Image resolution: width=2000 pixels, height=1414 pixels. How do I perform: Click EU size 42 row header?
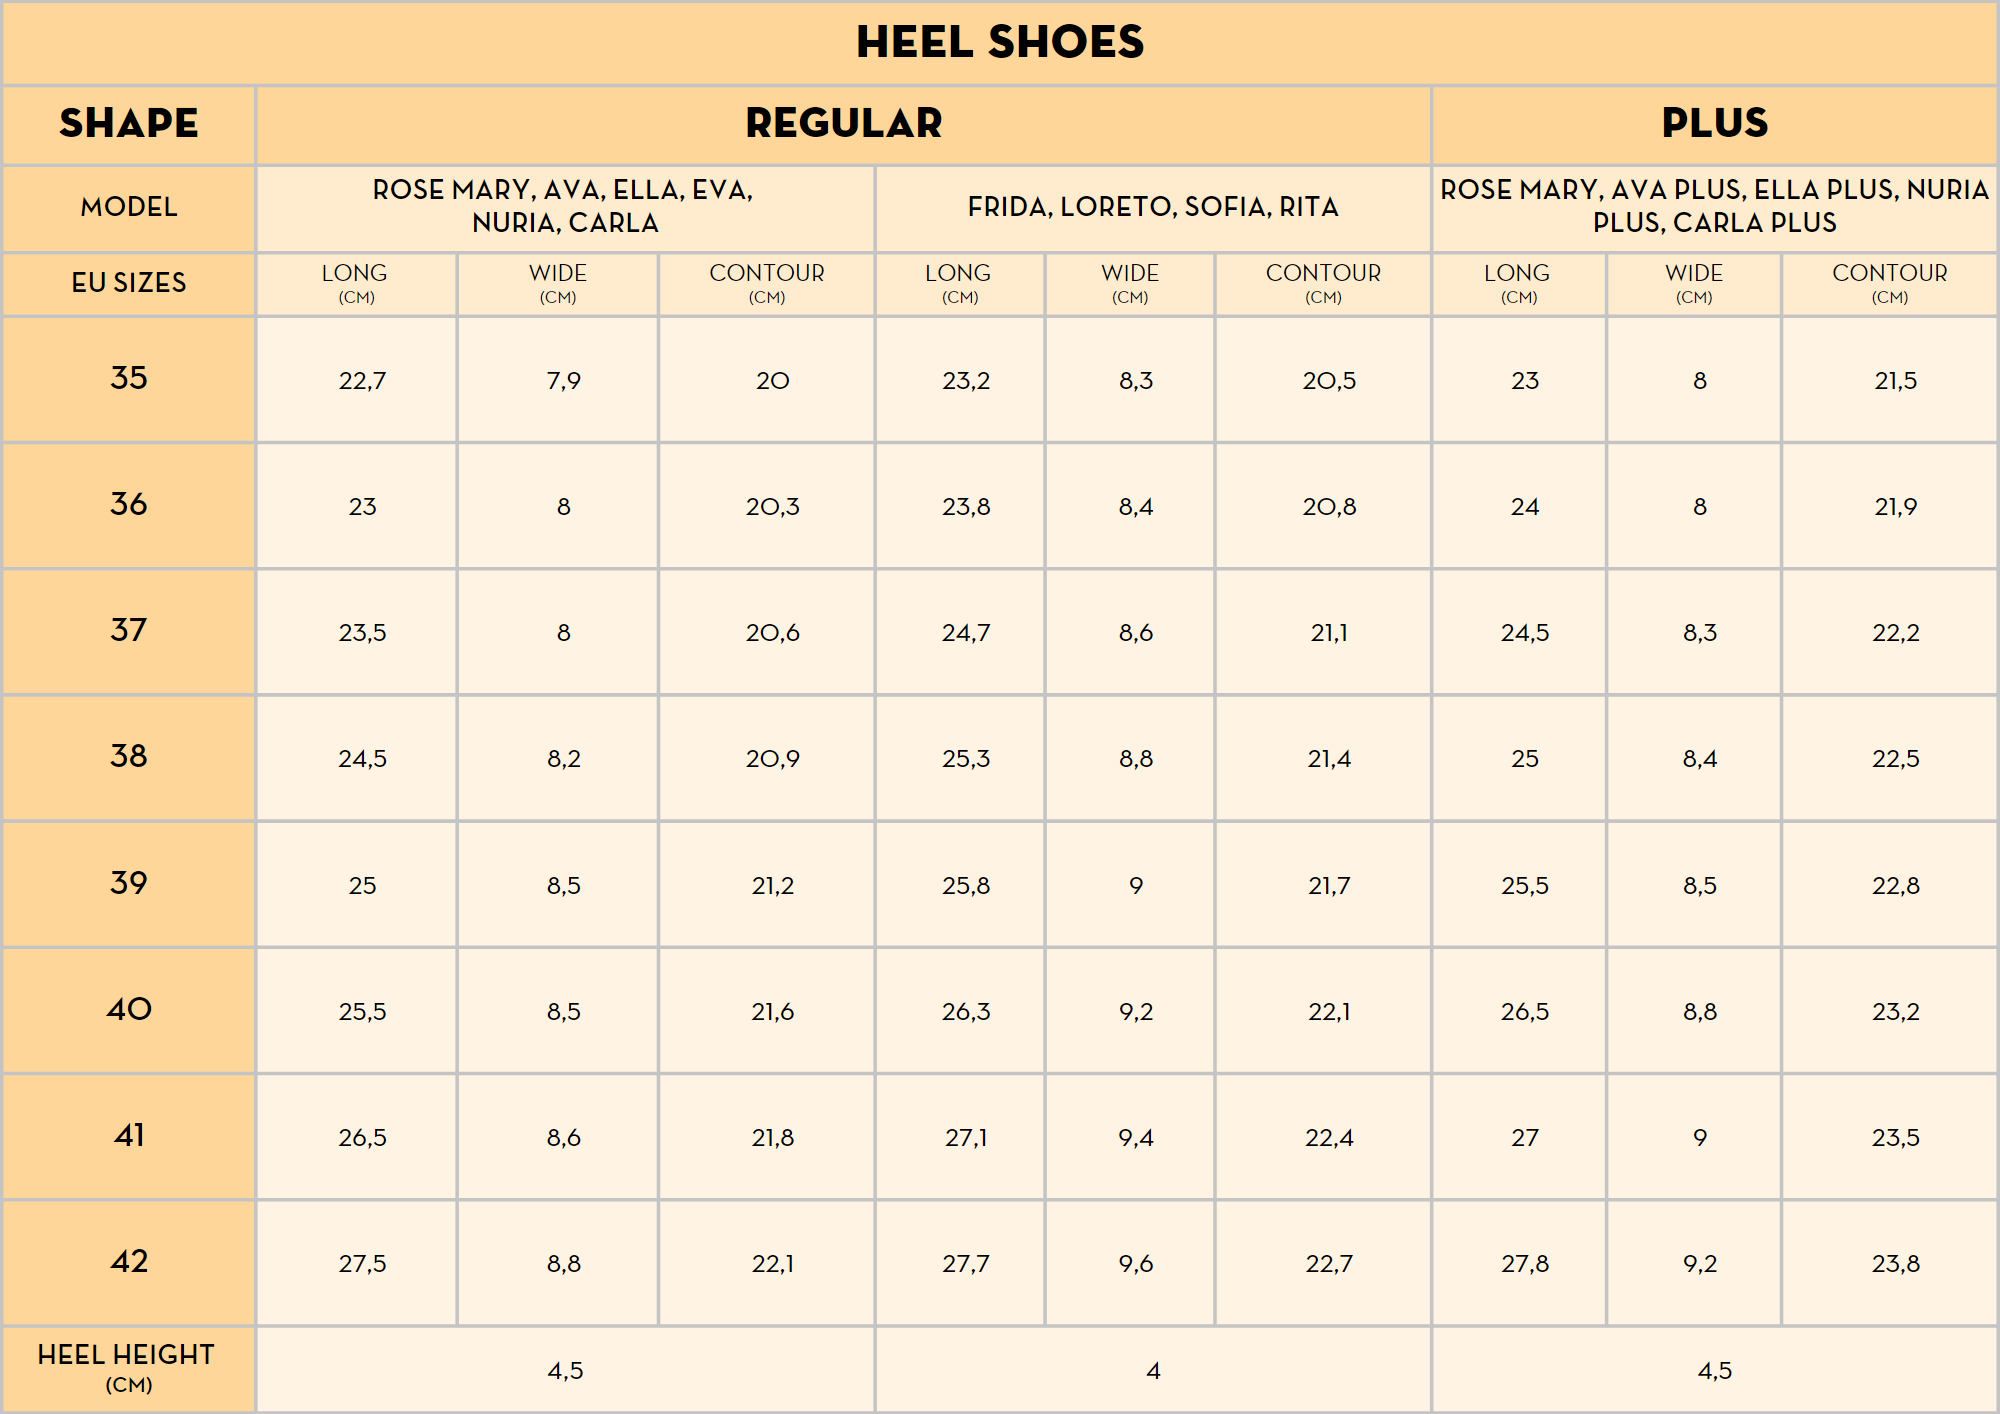[129, 1261]
